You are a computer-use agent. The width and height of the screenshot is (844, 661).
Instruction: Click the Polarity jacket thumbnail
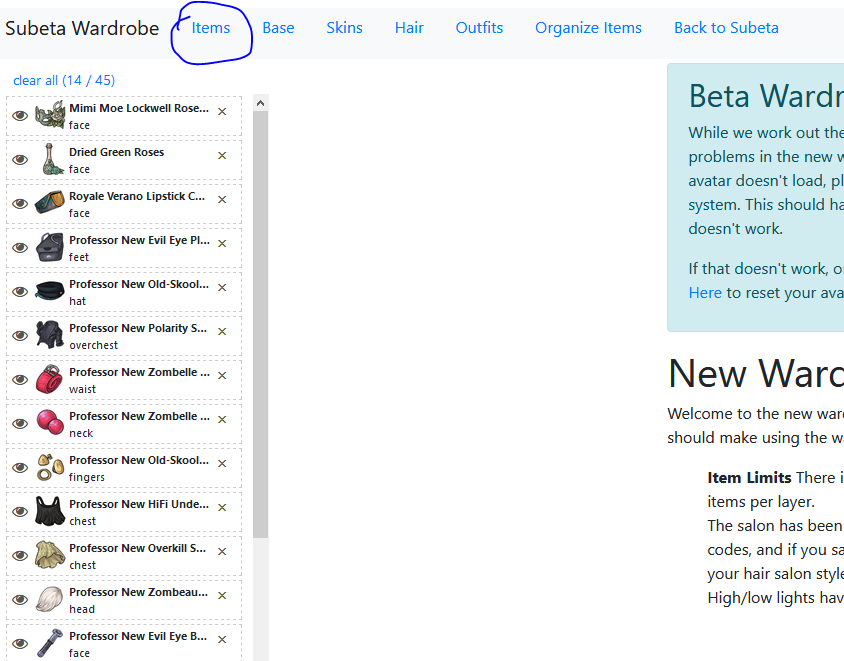[x=50, y=335]
